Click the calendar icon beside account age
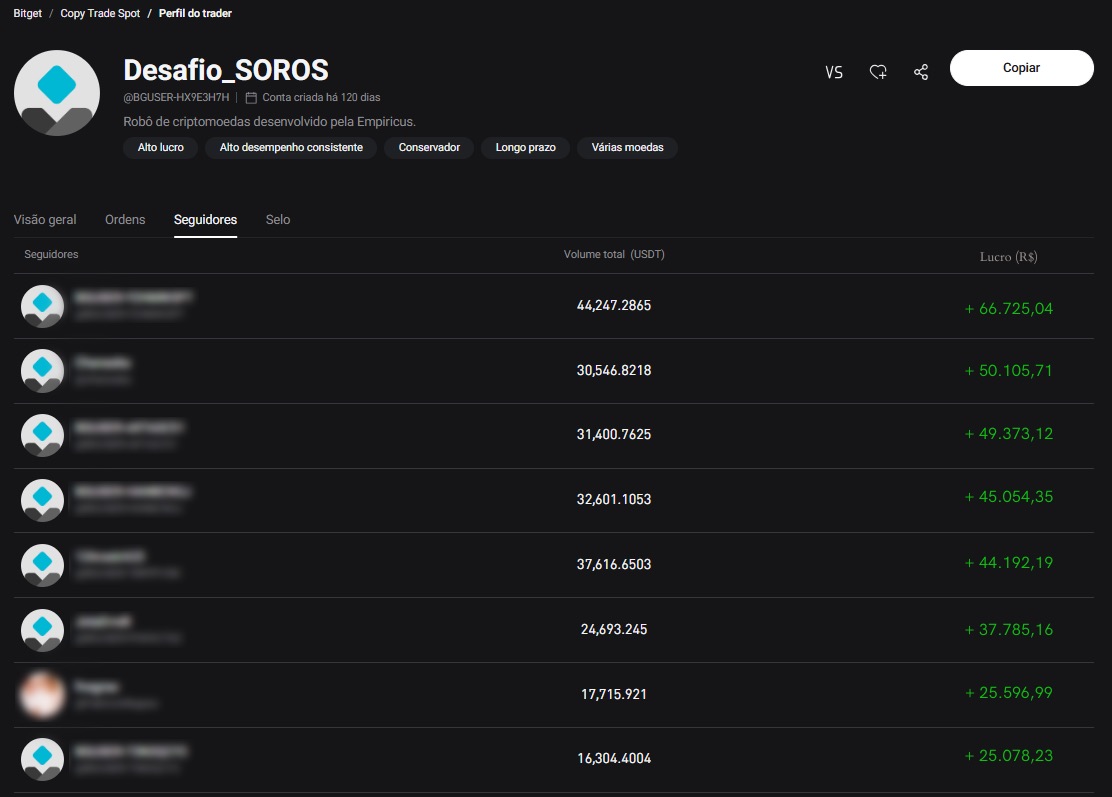The width and height of the screenshot is (1112, 797). pyautogui.click(x=251, y=98)
